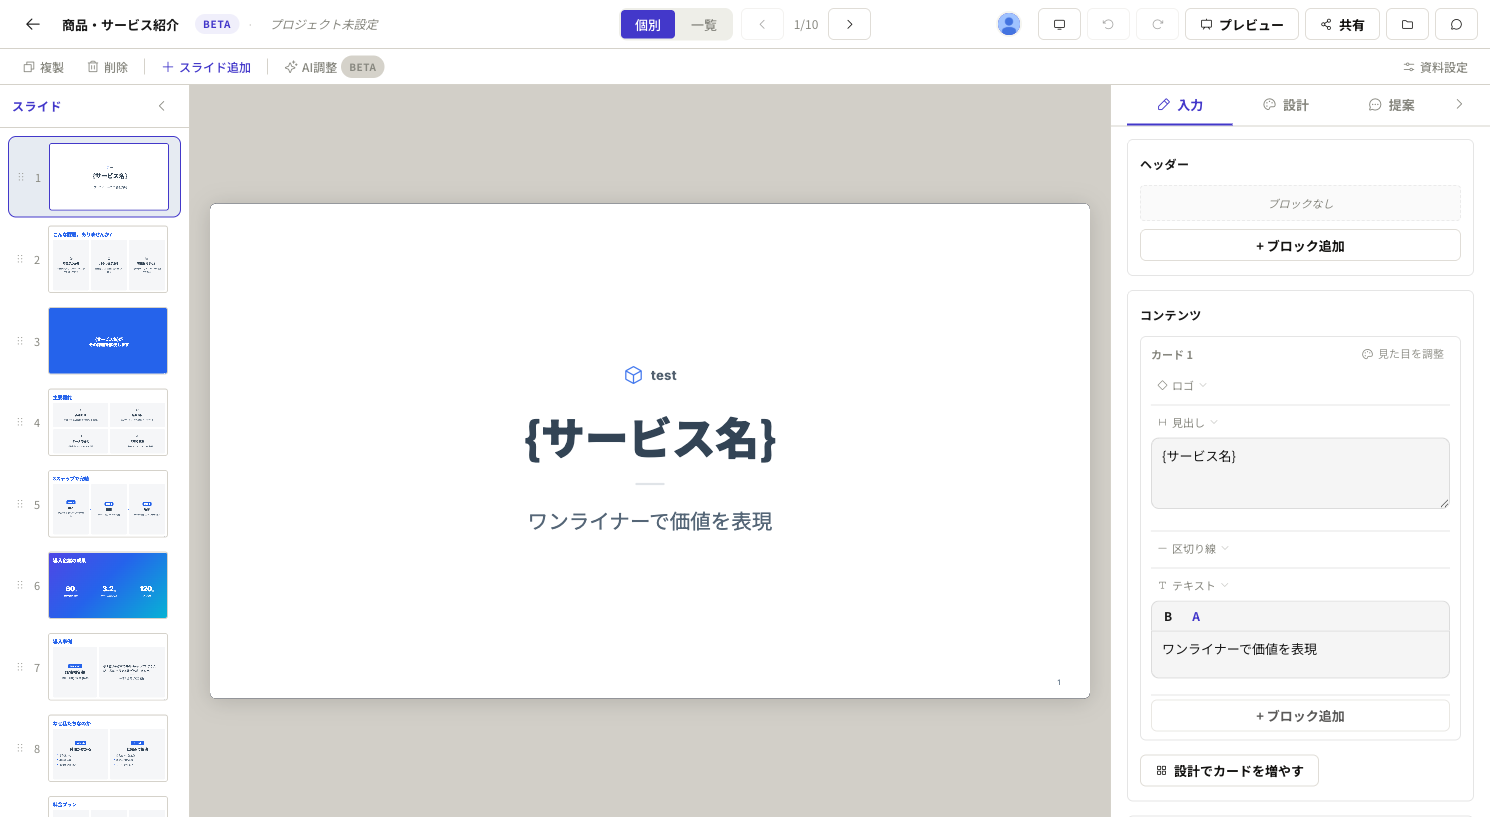Expand the right panel tabs arrow
The width and height of the screenshot is (1490, 817).
pyautogui.click(x=1459, y=104)
